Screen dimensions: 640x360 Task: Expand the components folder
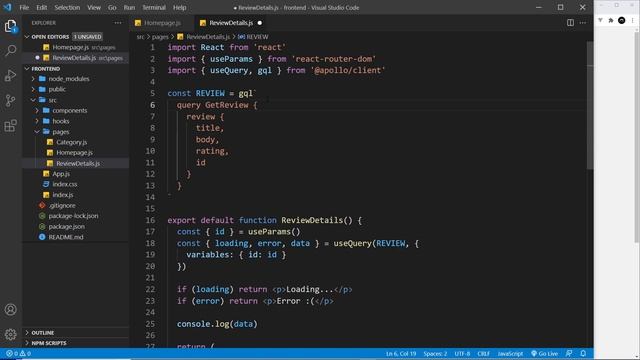pyautogui.click(x=76, y=111)
